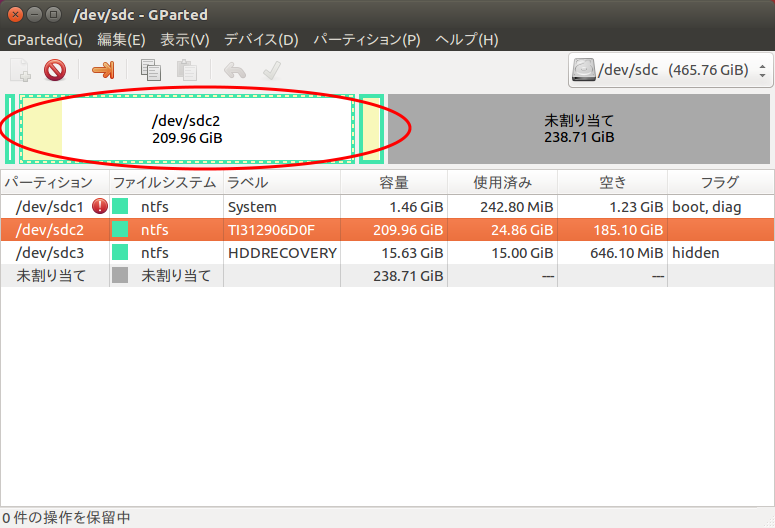This screenshot has height=528, width=775.
Task: Click the gray swatch of unallocated row
Action: tap(120, 275)
